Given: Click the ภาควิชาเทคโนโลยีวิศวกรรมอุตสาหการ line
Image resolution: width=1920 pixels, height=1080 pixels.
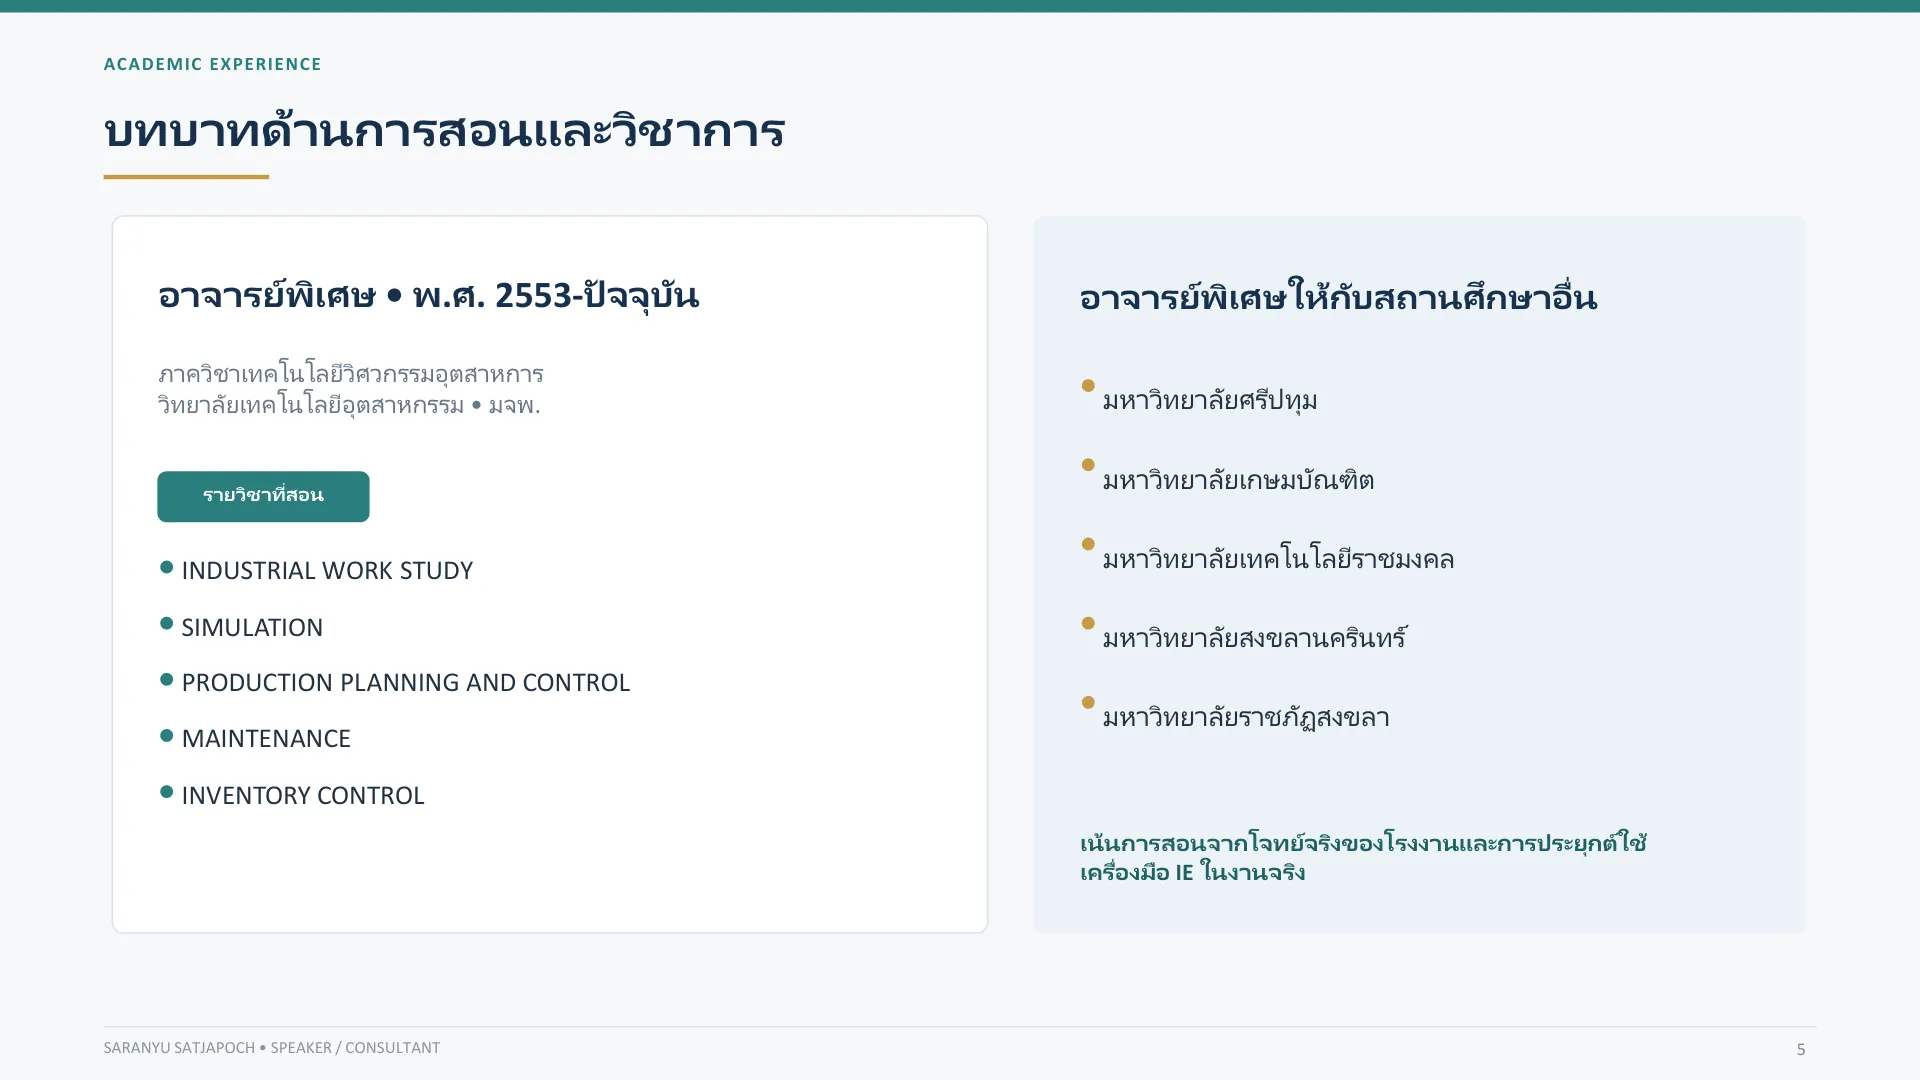Looking at the screenshot, I should (x=351, y=374).
